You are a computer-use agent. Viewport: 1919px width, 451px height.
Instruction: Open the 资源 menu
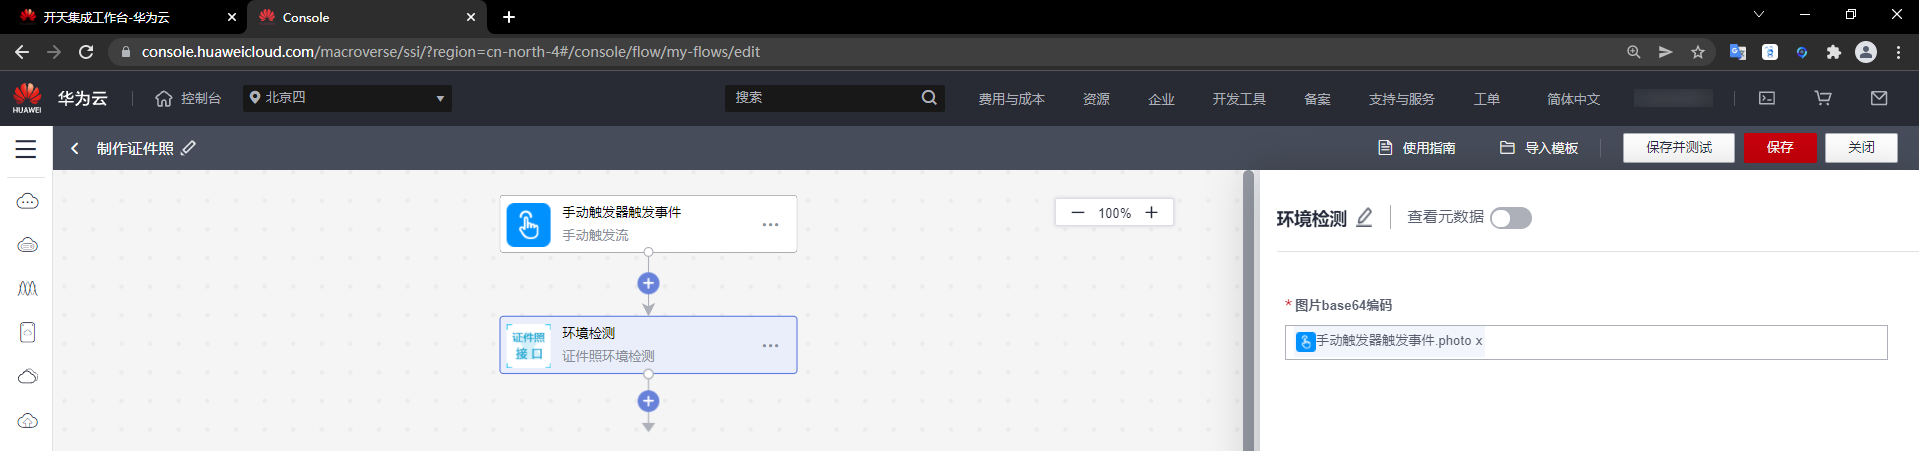[x=1096, y=99]
